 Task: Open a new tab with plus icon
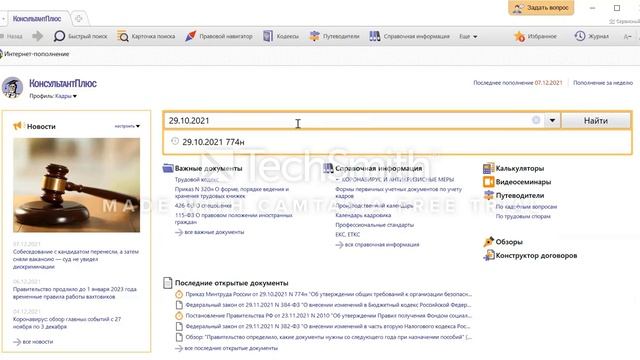pos(79,18)
